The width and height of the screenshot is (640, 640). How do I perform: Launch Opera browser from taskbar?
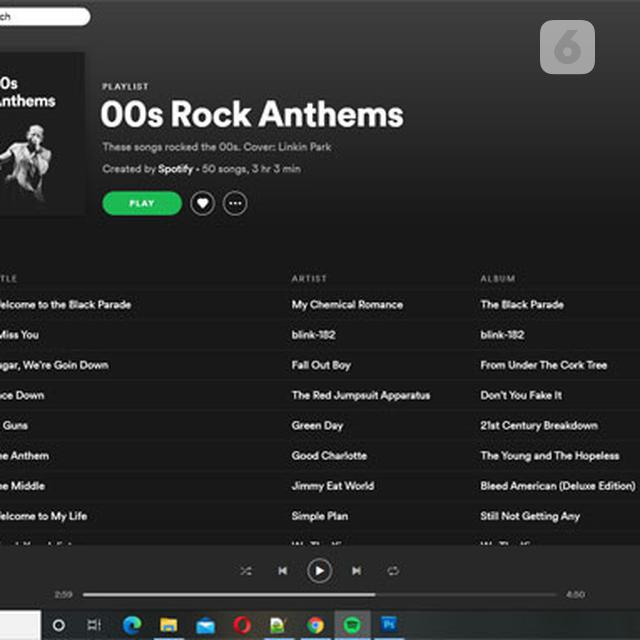pos(242,625)
